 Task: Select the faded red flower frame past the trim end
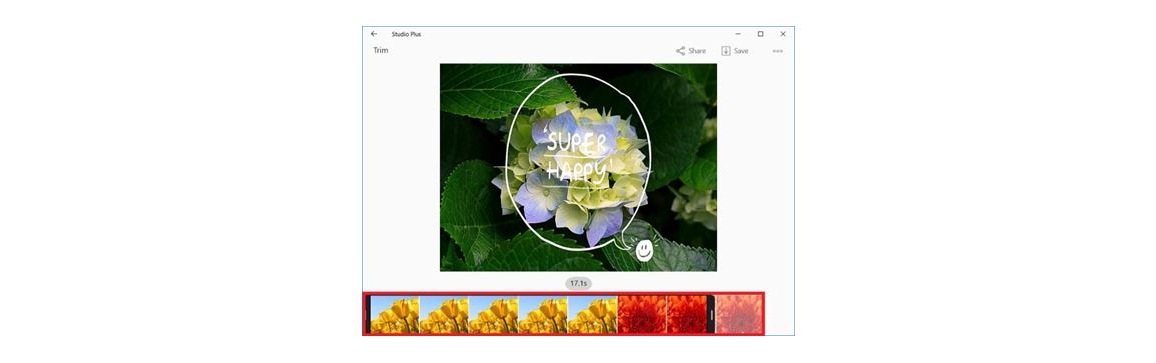(739, 314)
